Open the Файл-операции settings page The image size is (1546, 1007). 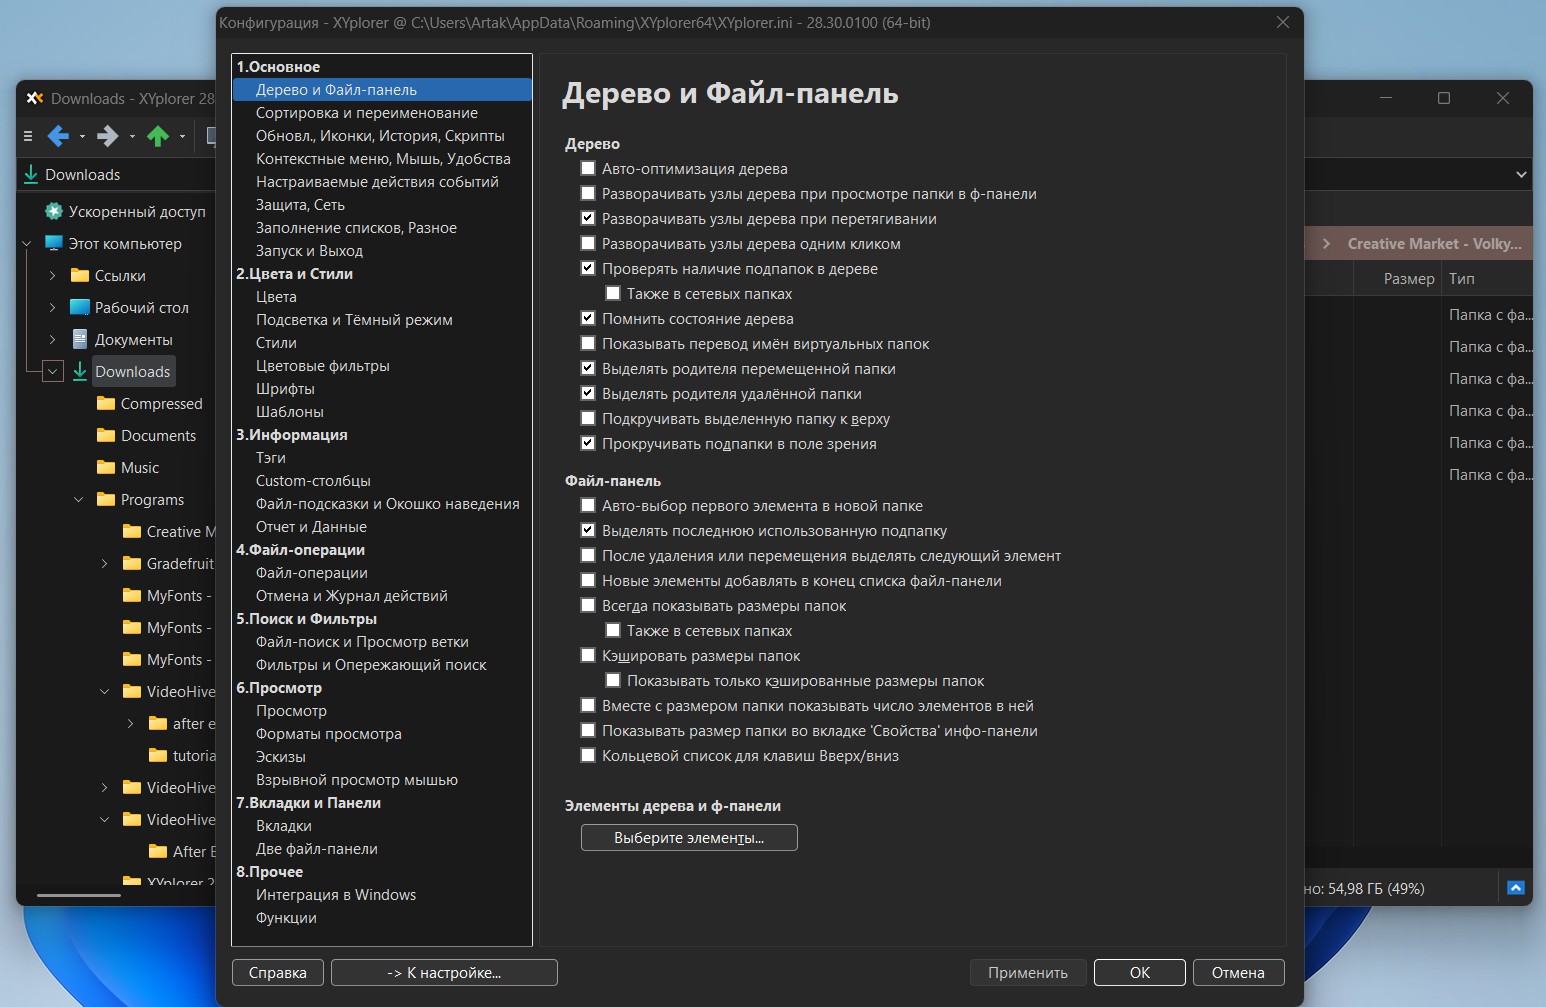pyautogui.click(x=312, y=573)
